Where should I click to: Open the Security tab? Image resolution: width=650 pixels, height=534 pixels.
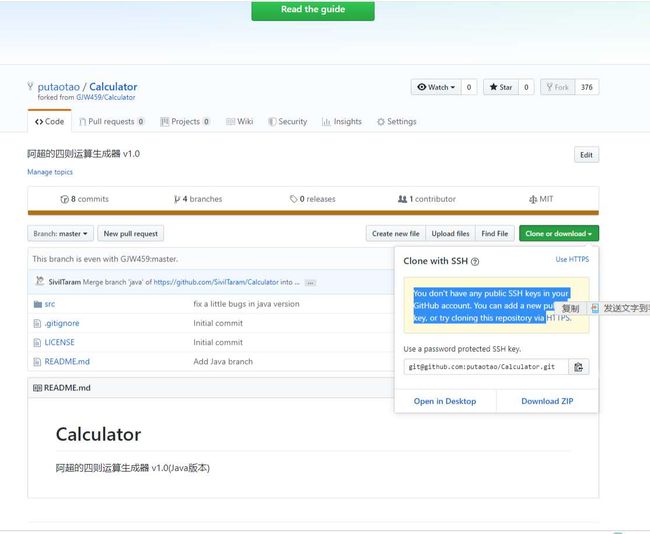coord(288,121)
